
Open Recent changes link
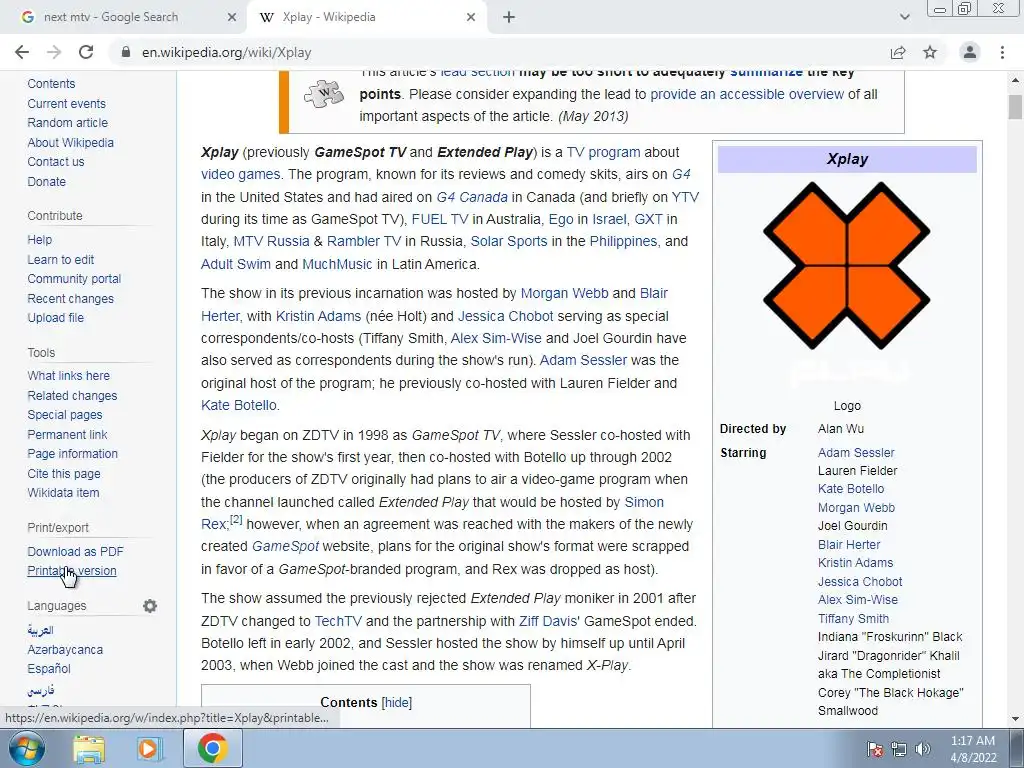point(71,298)
